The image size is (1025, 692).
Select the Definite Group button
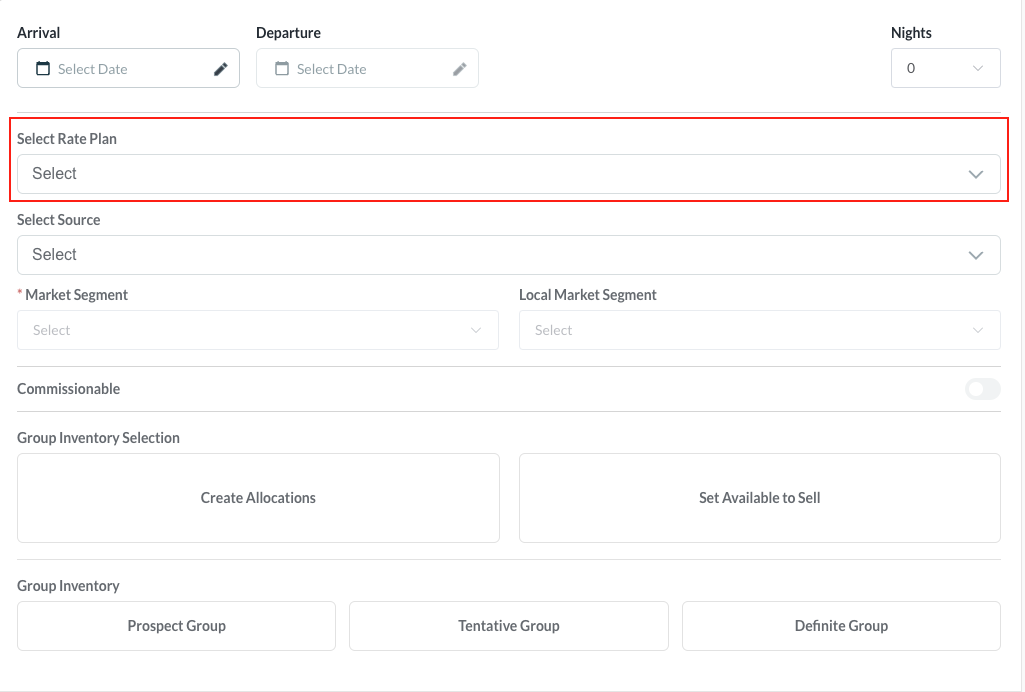click(841, 626)
